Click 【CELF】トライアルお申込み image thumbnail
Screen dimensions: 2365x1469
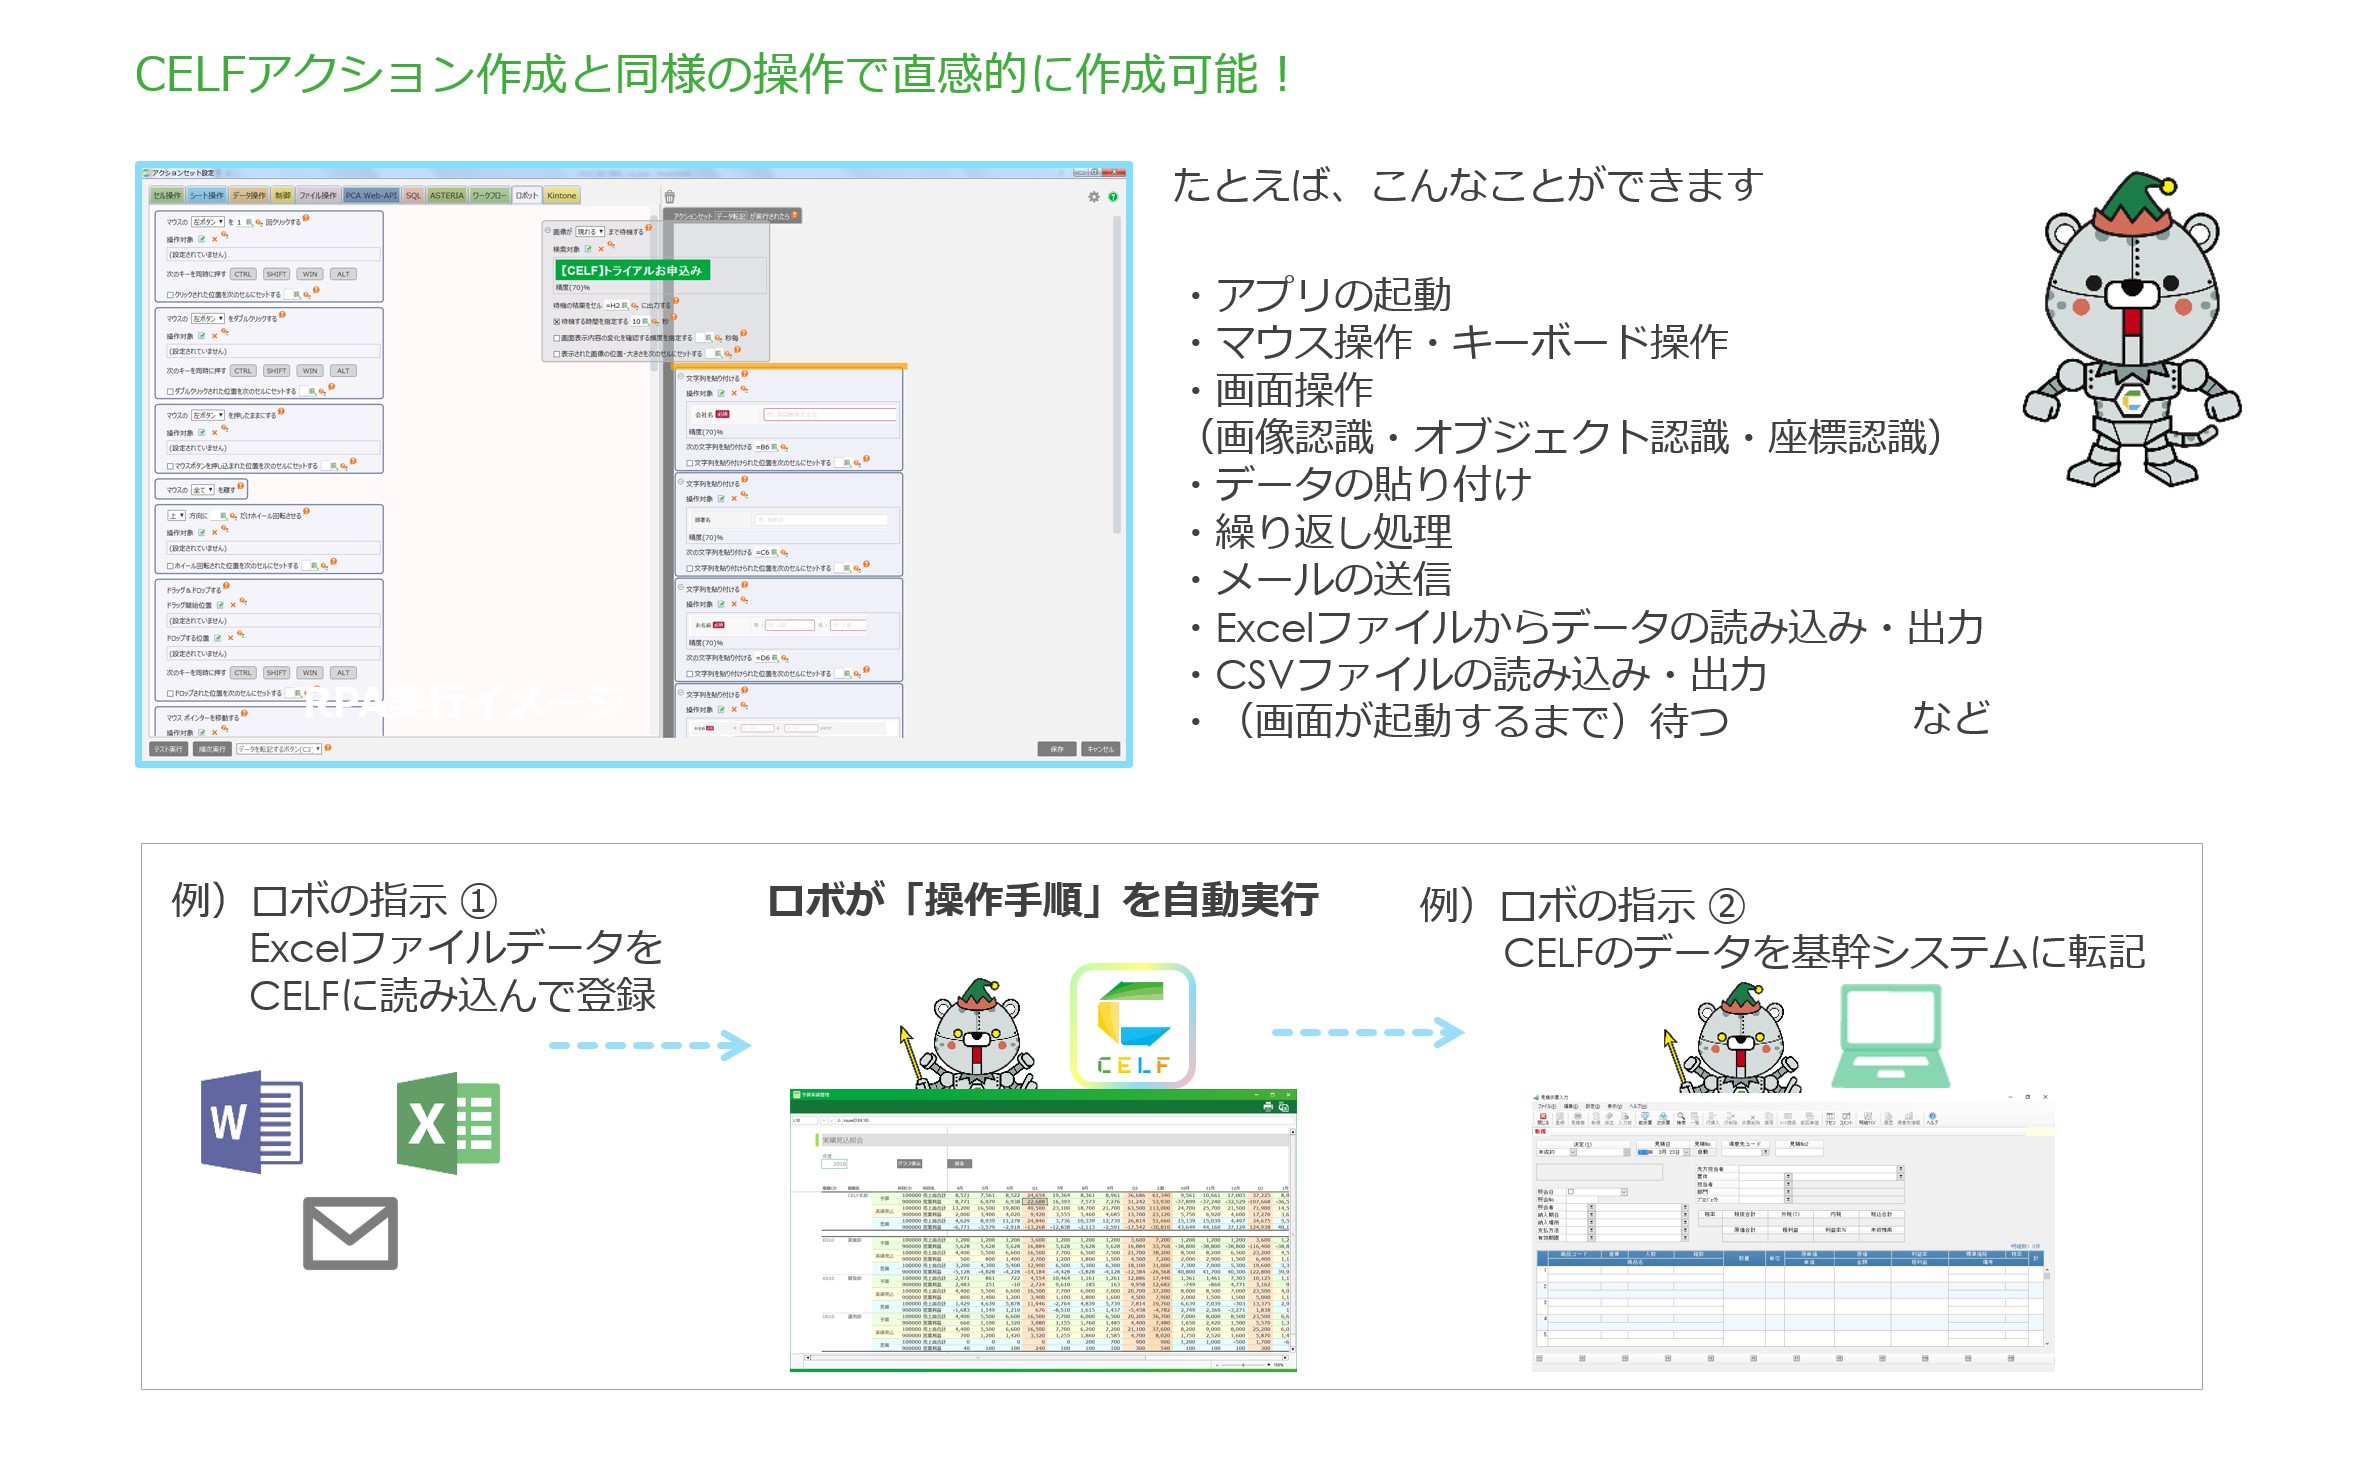coord(632,270)
